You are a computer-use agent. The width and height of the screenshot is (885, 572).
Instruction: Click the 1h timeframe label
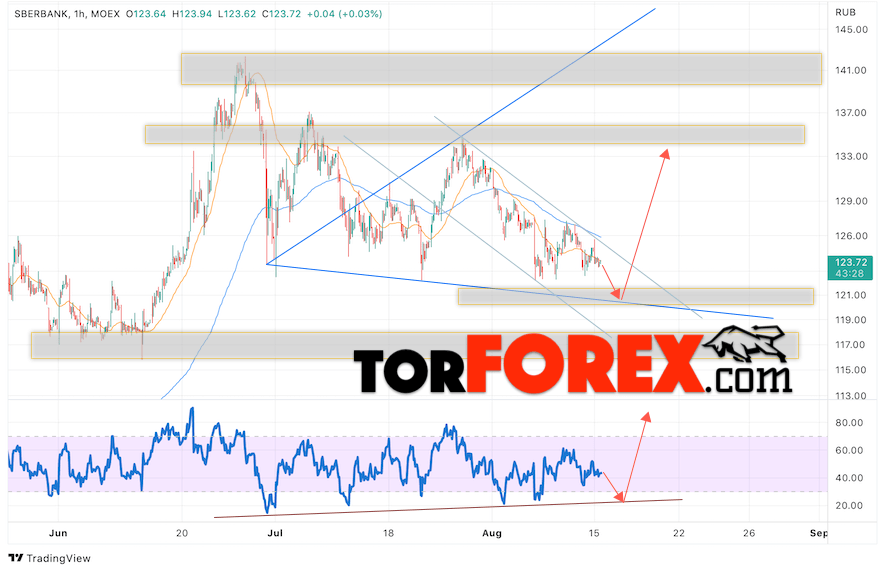78,14
